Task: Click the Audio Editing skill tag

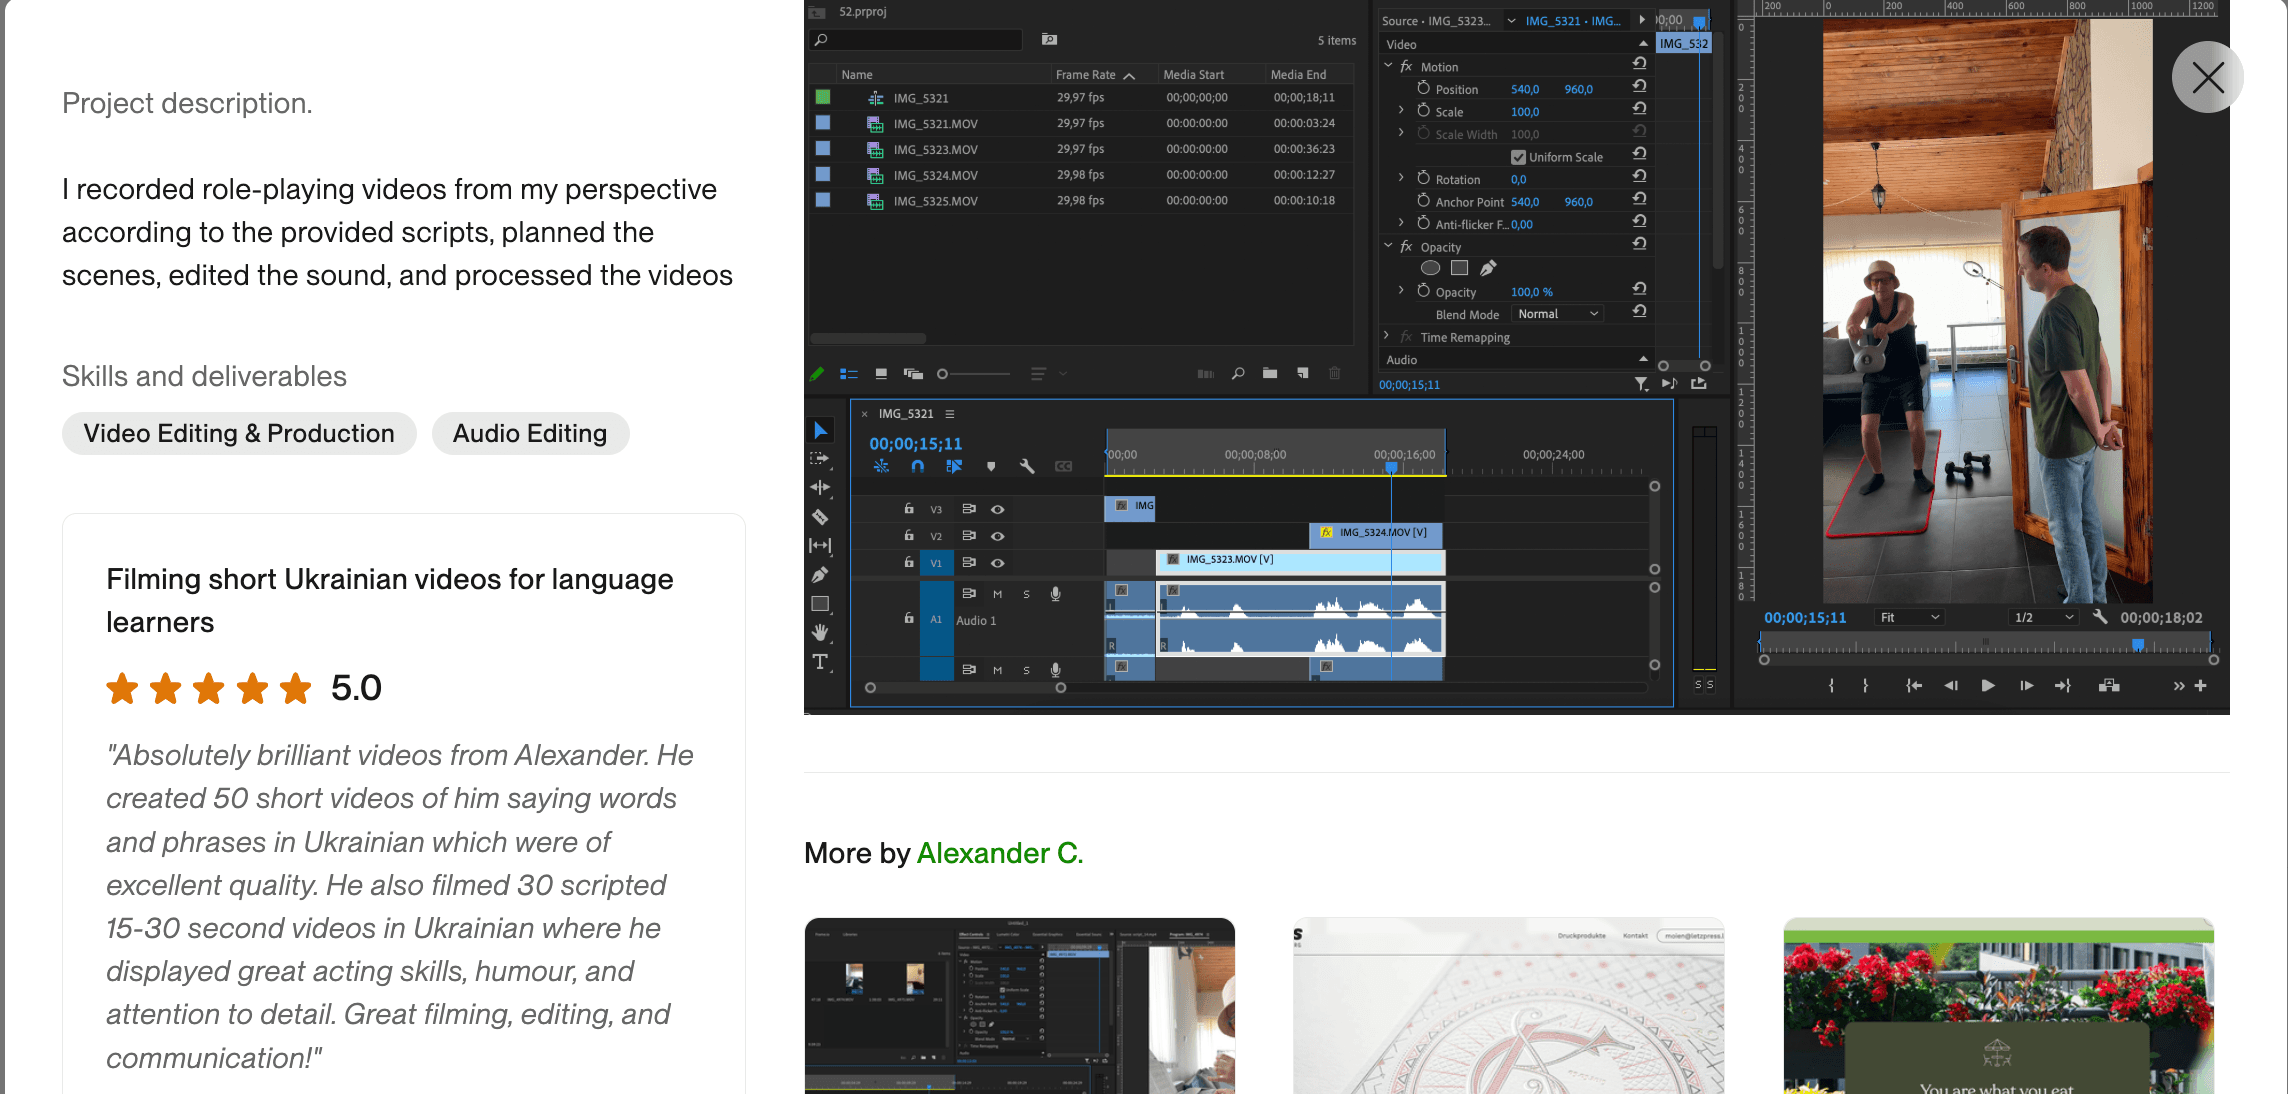Action: point(530,433)
